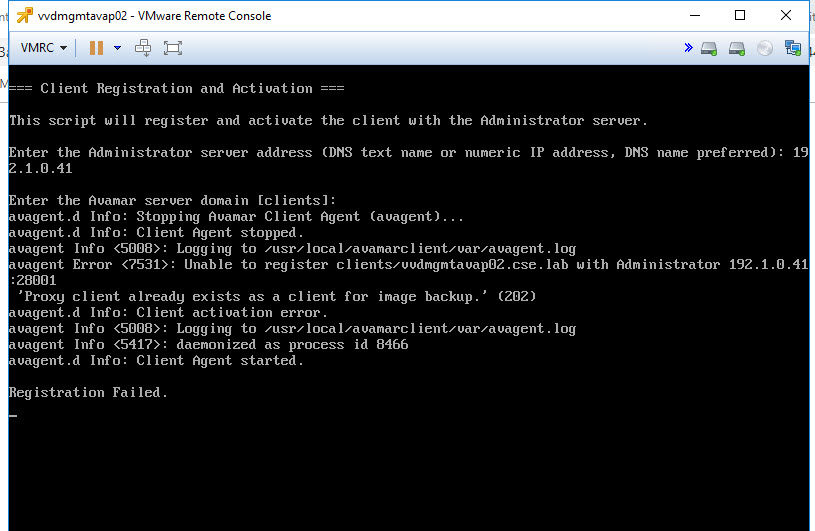Image resolution: width=815 pixels, height=531 pixels.
Task: Click the 'Enter the Avamar server domain' prompt
Action: point(173,200)
